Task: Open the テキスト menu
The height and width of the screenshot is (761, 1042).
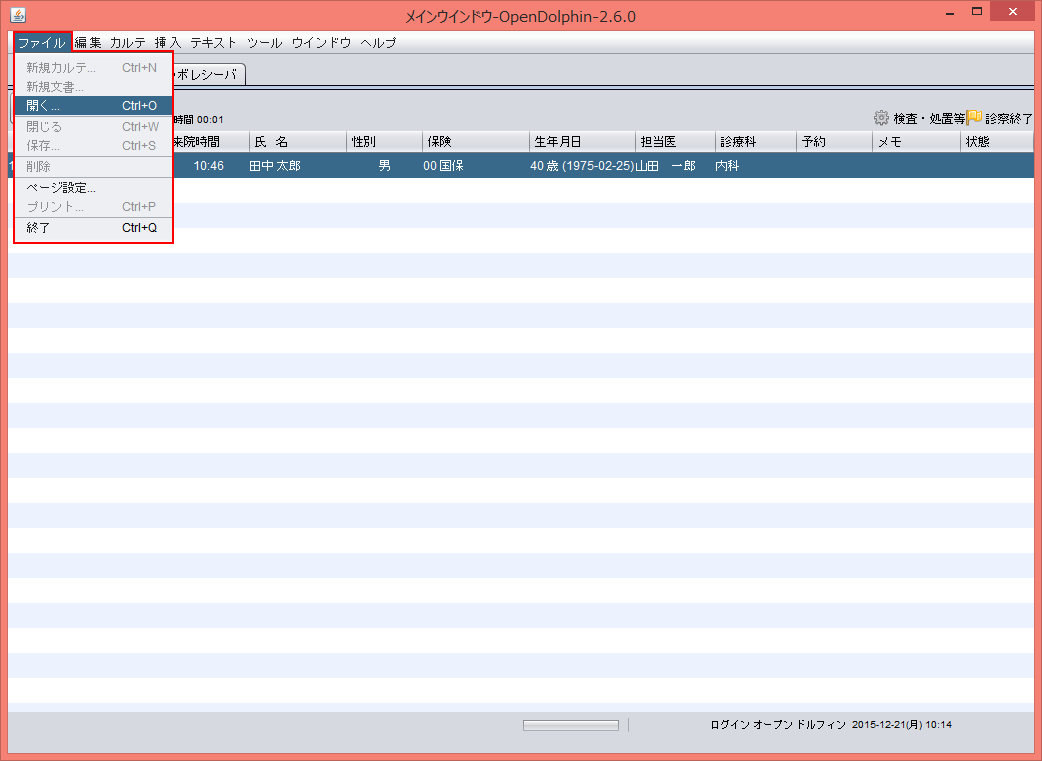Action: pos(214,43)
